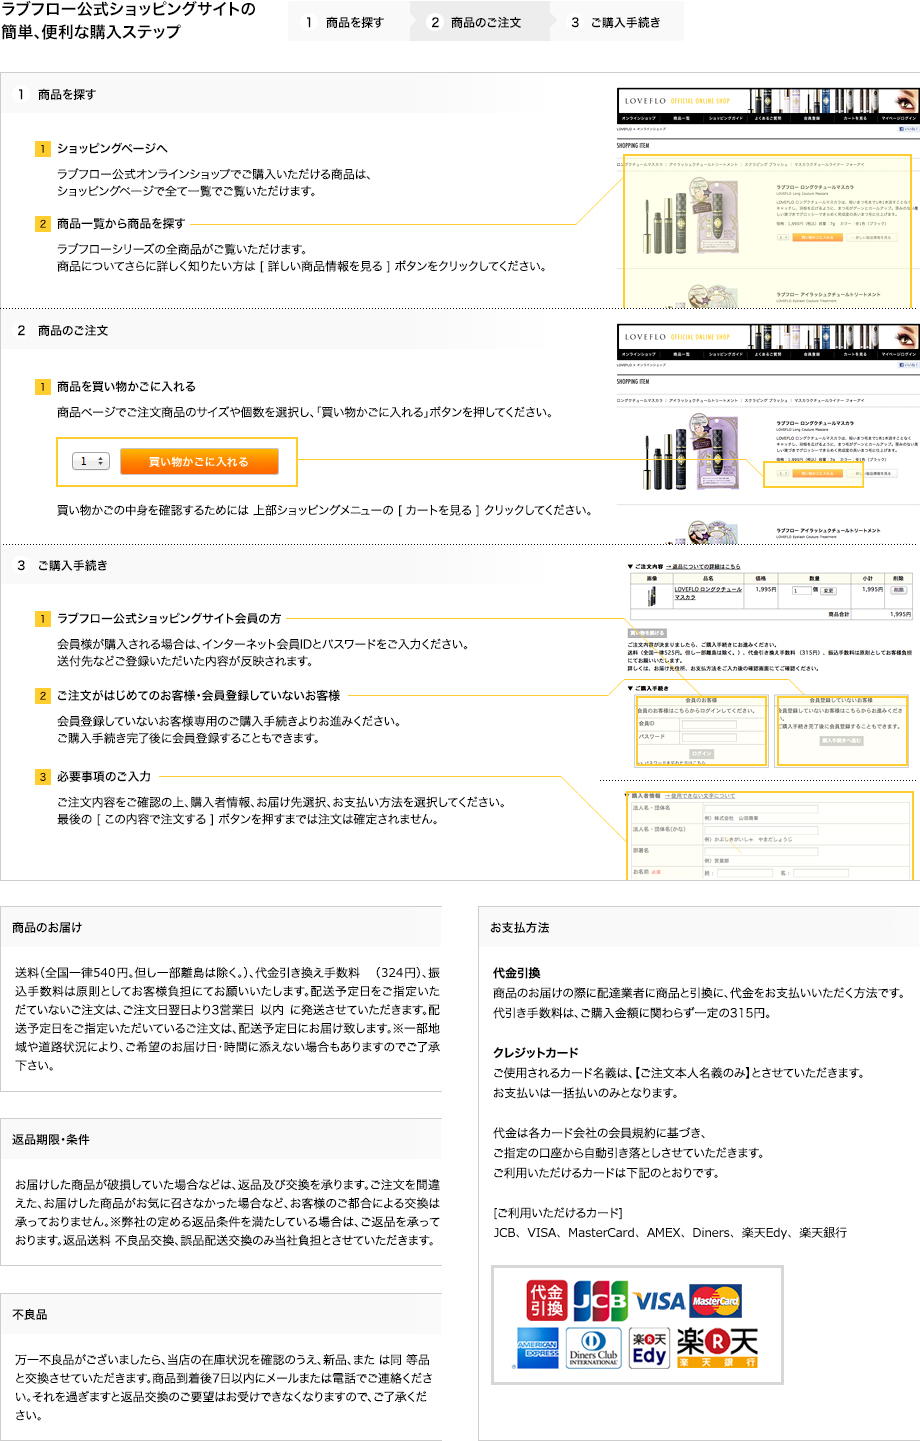920x1441 pixels.
Task: Open the shopping page screenshot in section 1
Action: pyautogui.click(x=767, y=197)
